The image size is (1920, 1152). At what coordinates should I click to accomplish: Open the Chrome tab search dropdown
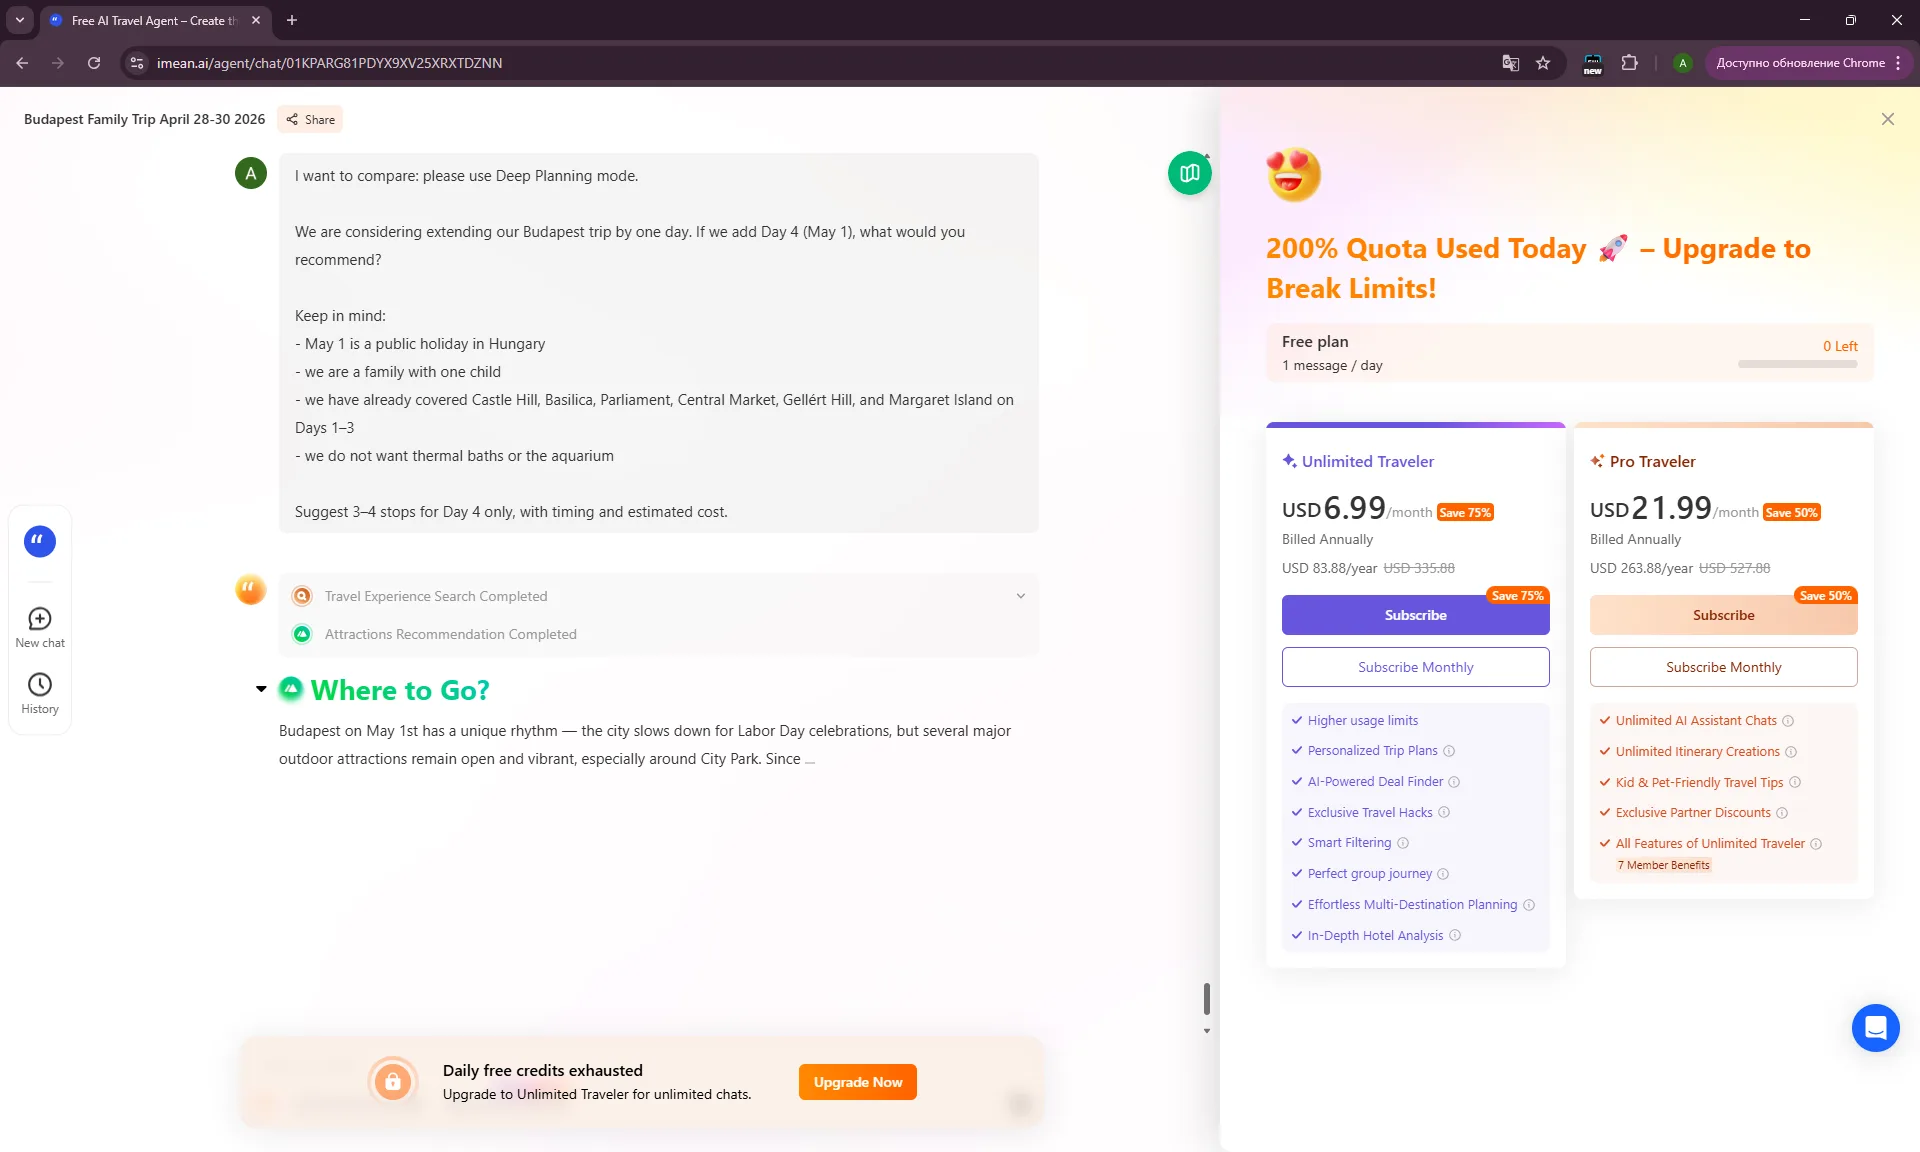tap(19, 20)
